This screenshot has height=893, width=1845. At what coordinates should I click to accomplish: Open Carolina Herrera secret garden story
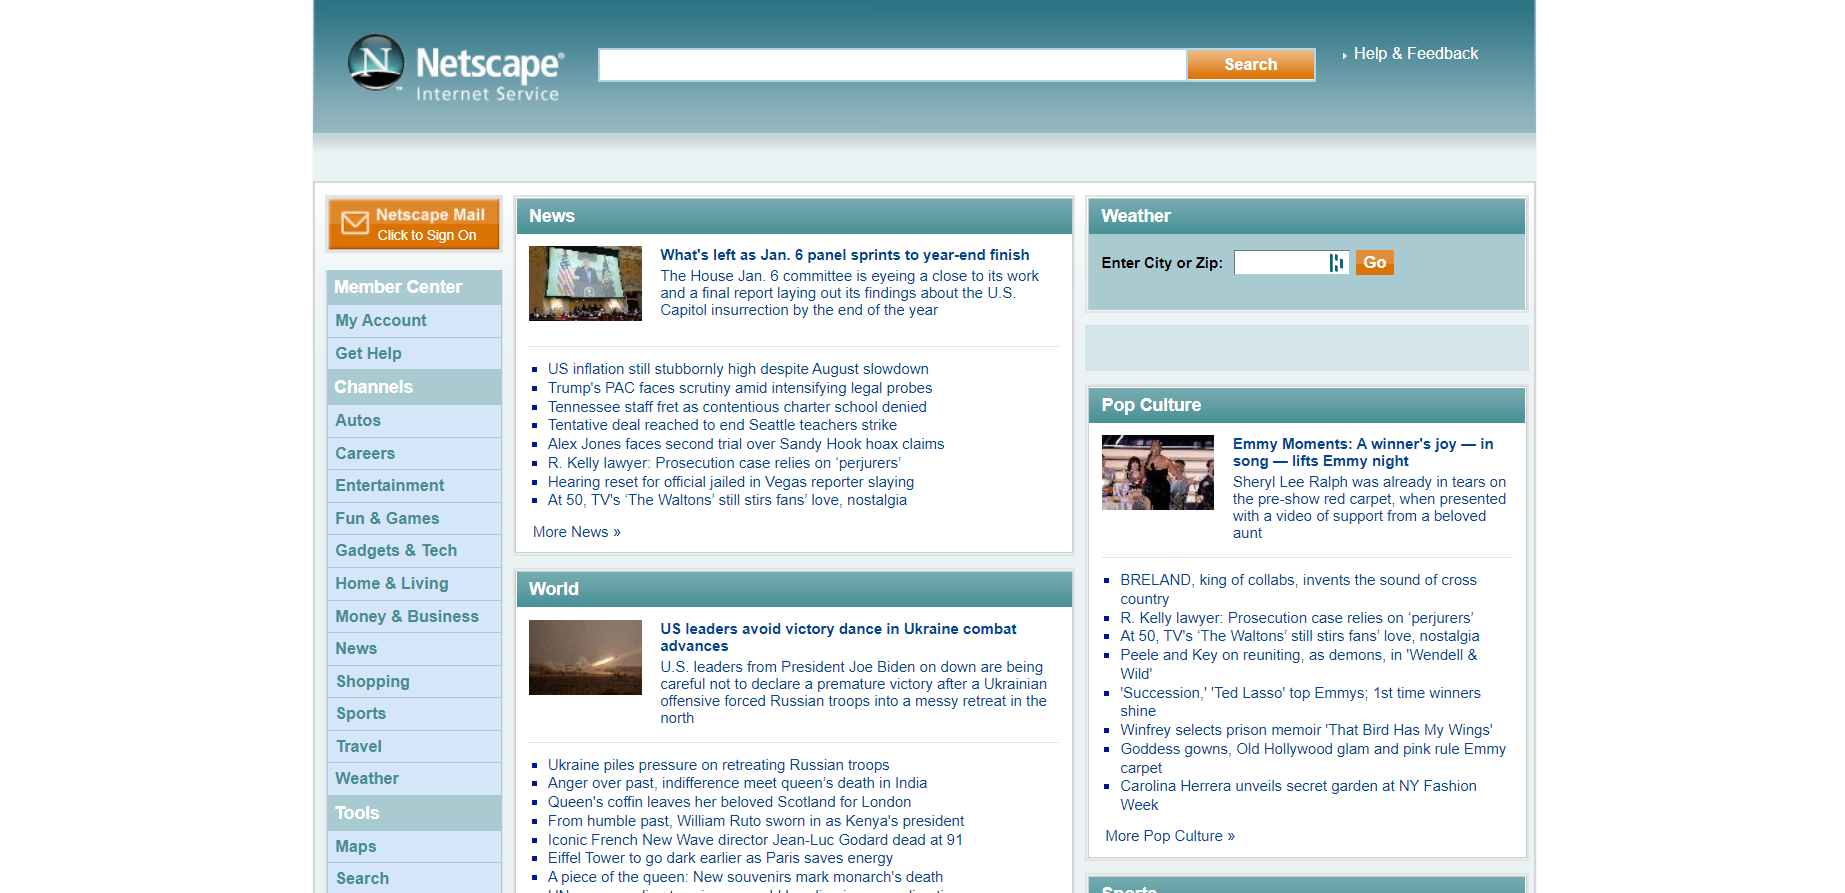tap(1297, 787)
